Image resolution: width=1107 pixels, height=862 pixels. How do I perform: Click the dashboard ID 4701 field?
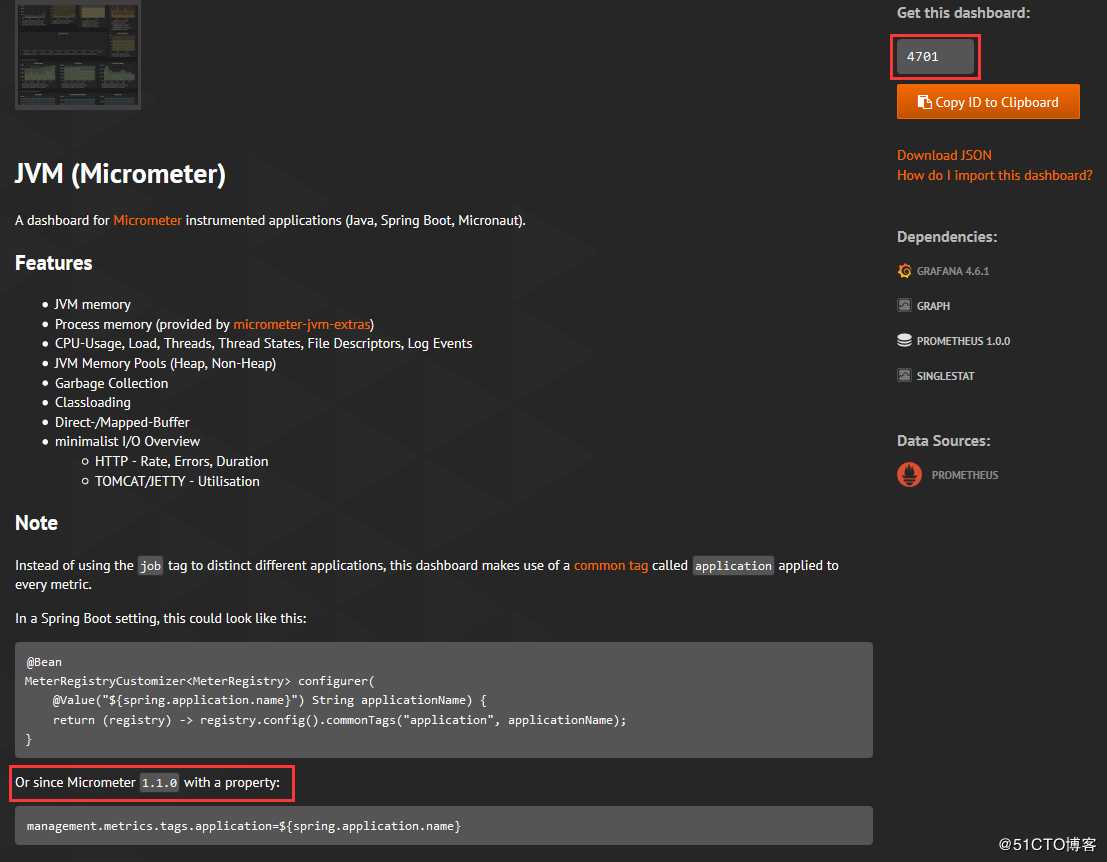click(935, 56)
